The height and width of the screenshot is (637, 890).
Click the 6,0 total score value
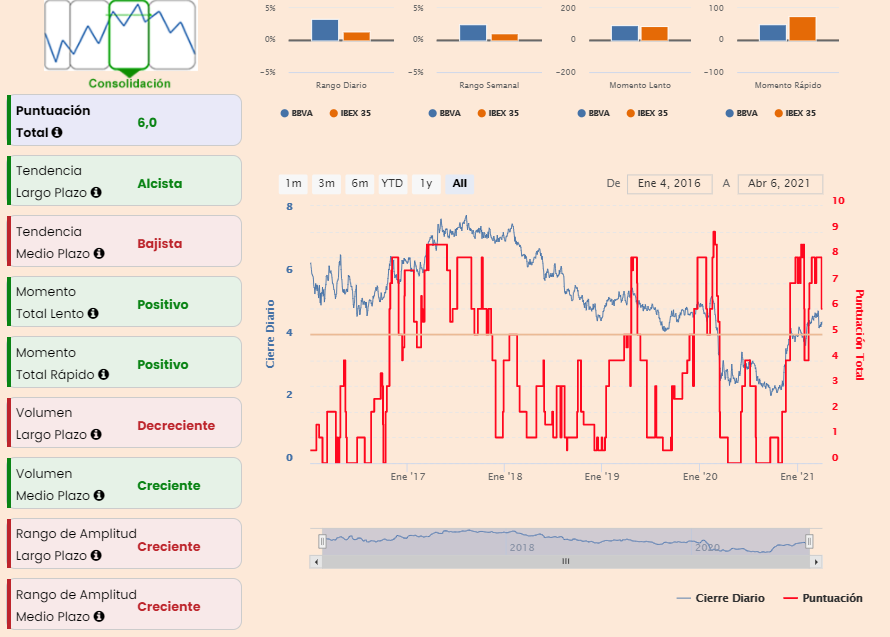147,123
